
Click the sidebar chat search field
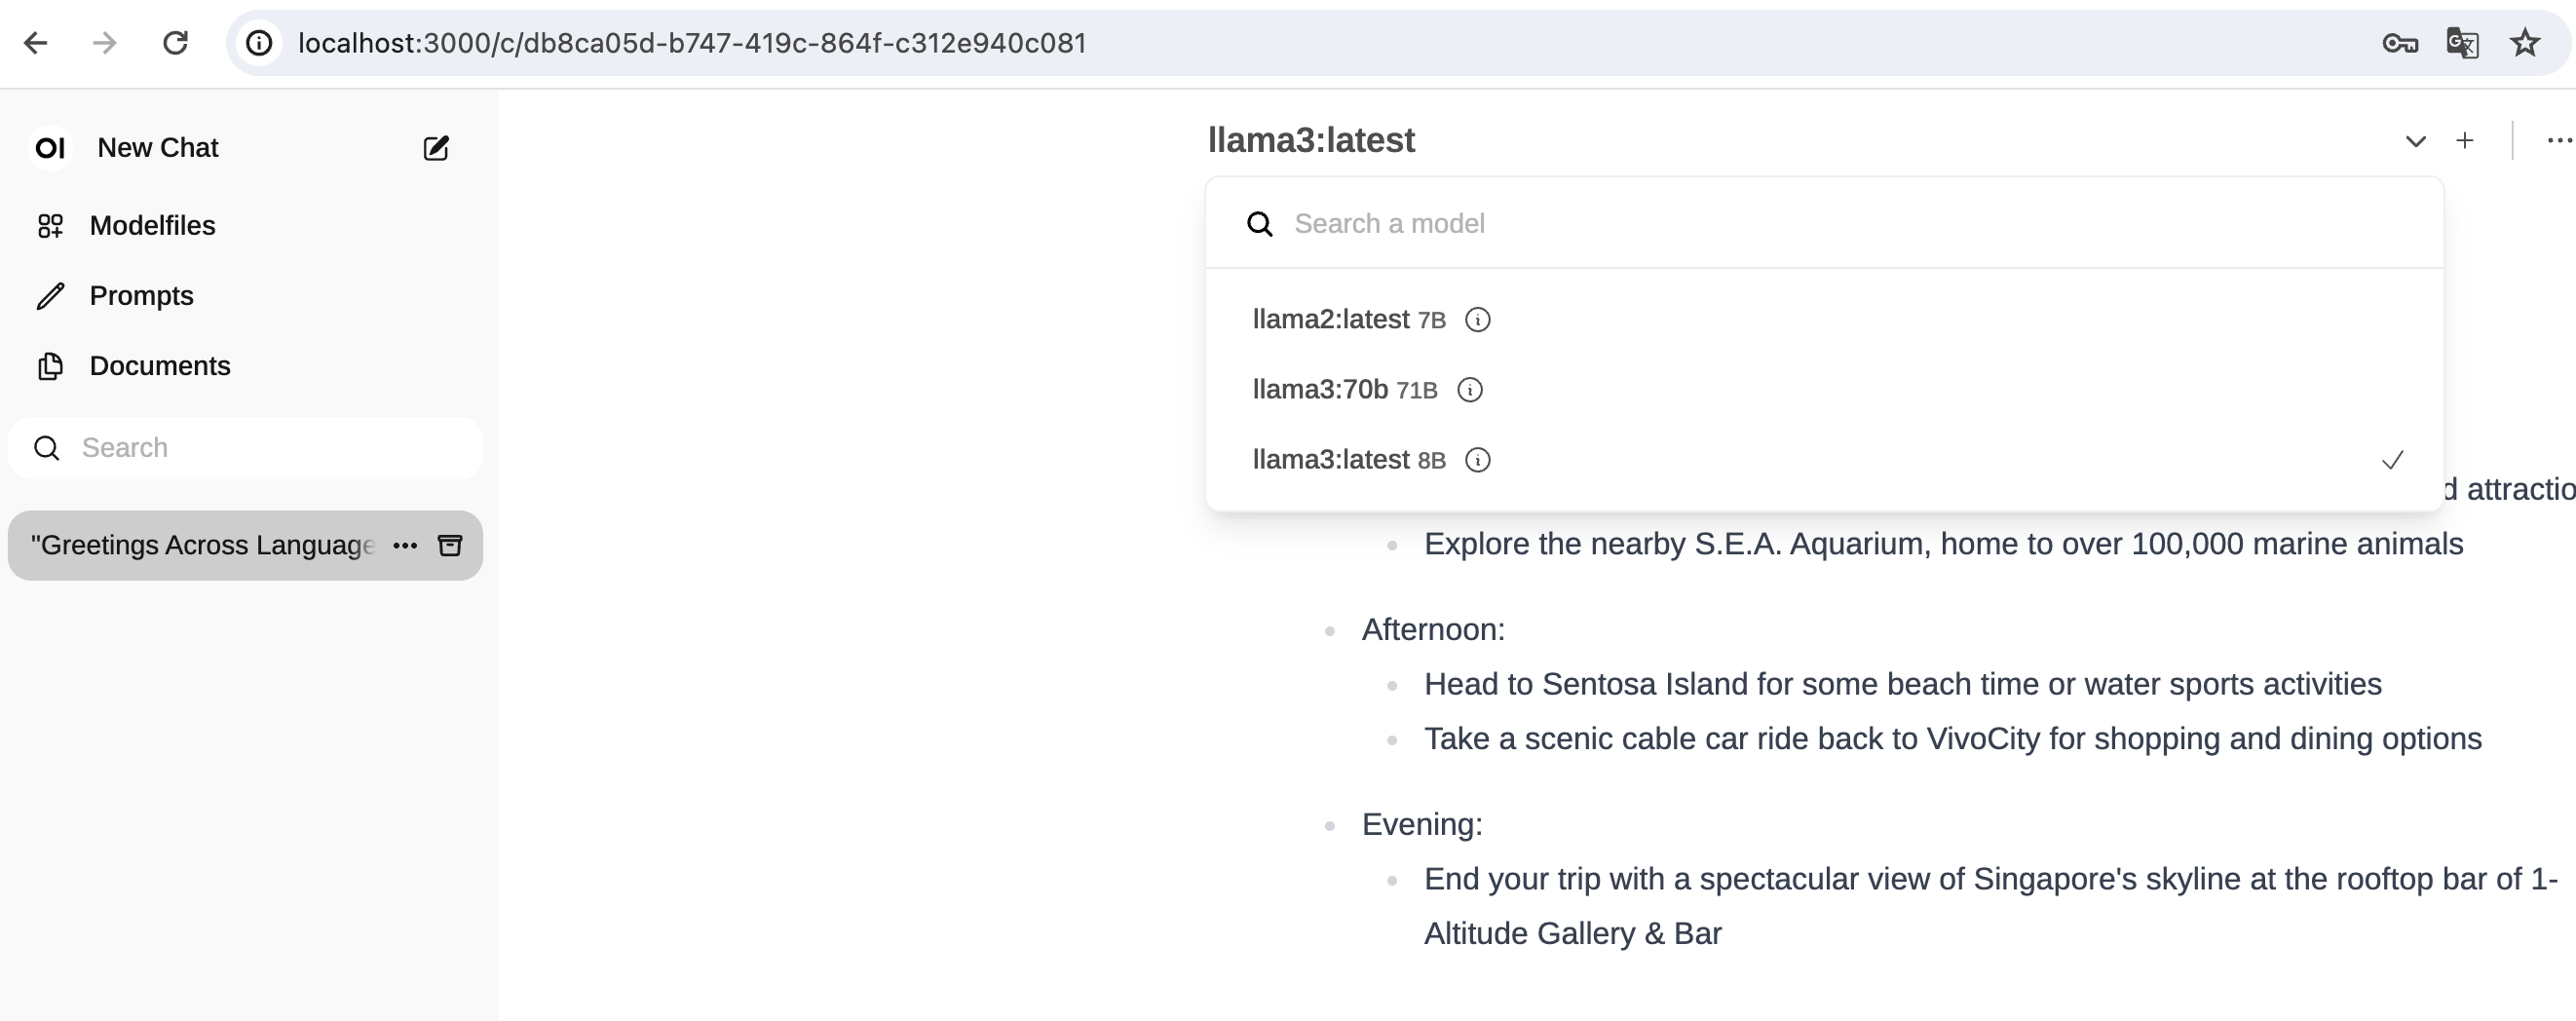pos(260,448)
